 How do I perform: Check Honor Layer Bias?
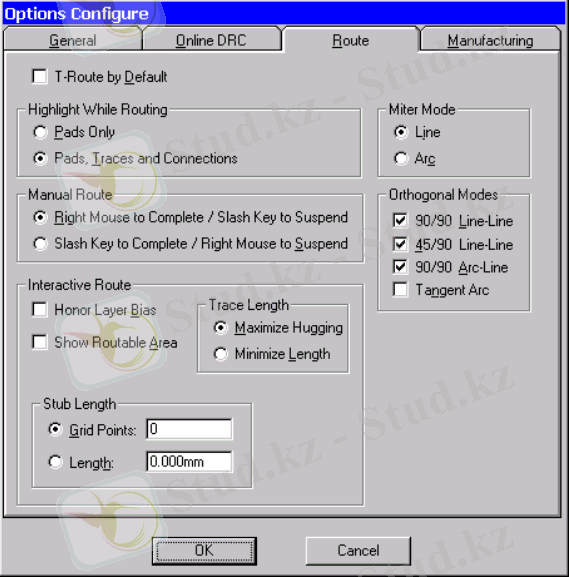[x=39, y=309]
